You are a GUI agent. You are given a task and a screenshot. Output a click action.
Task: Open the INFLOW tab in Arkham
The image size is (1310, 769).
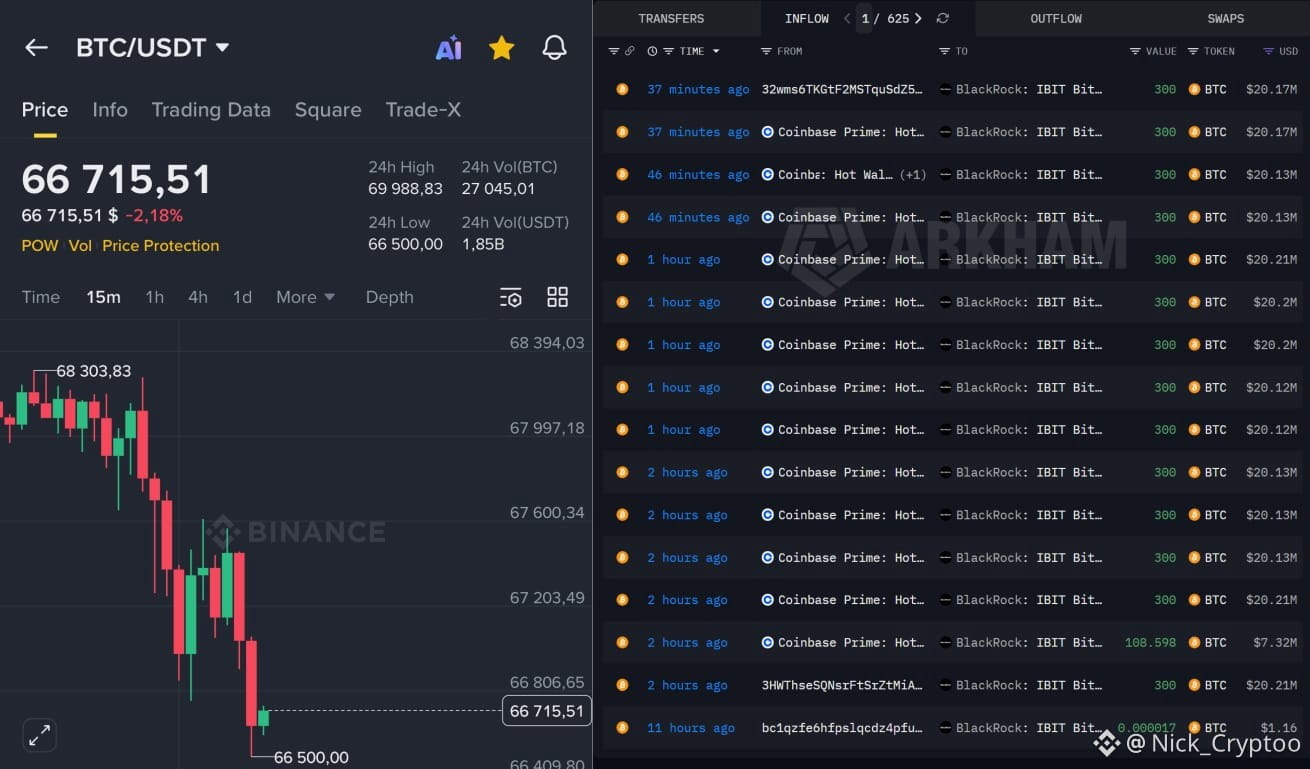807,19
